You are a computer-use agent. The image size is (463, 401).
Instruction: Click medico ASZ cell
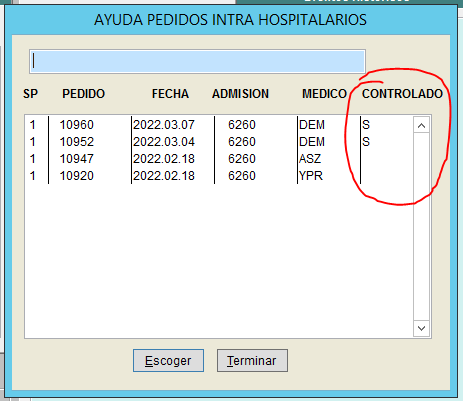310,159
